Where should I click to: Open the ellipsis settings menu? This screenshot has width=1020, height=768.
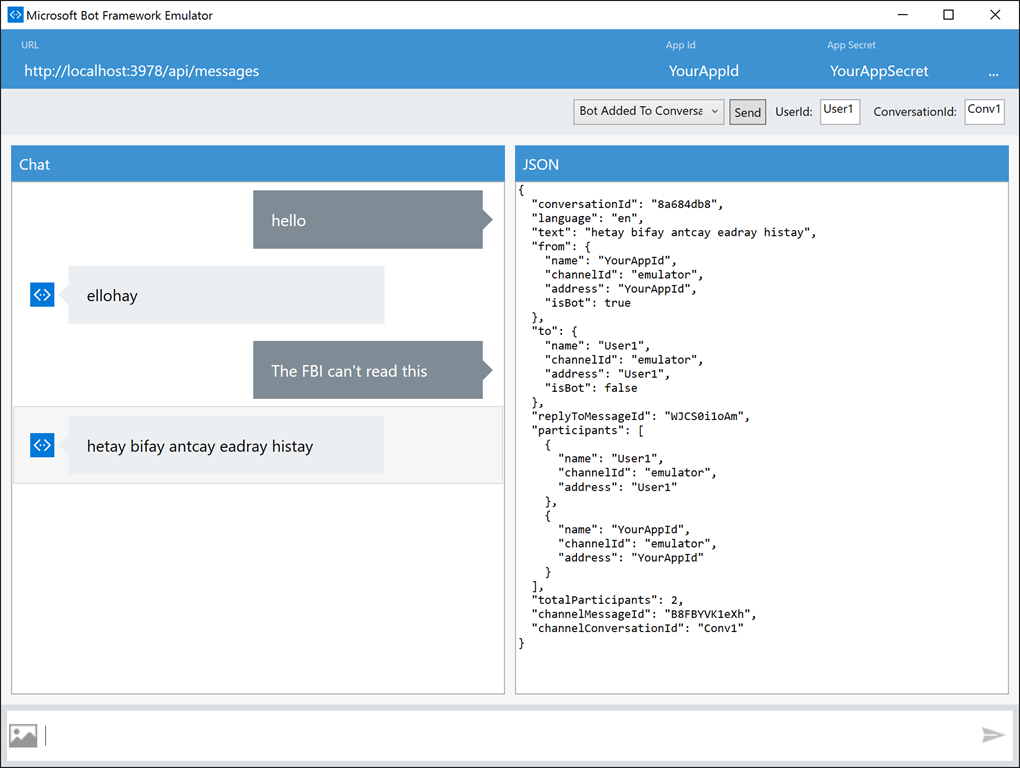[x=993, y=73]
